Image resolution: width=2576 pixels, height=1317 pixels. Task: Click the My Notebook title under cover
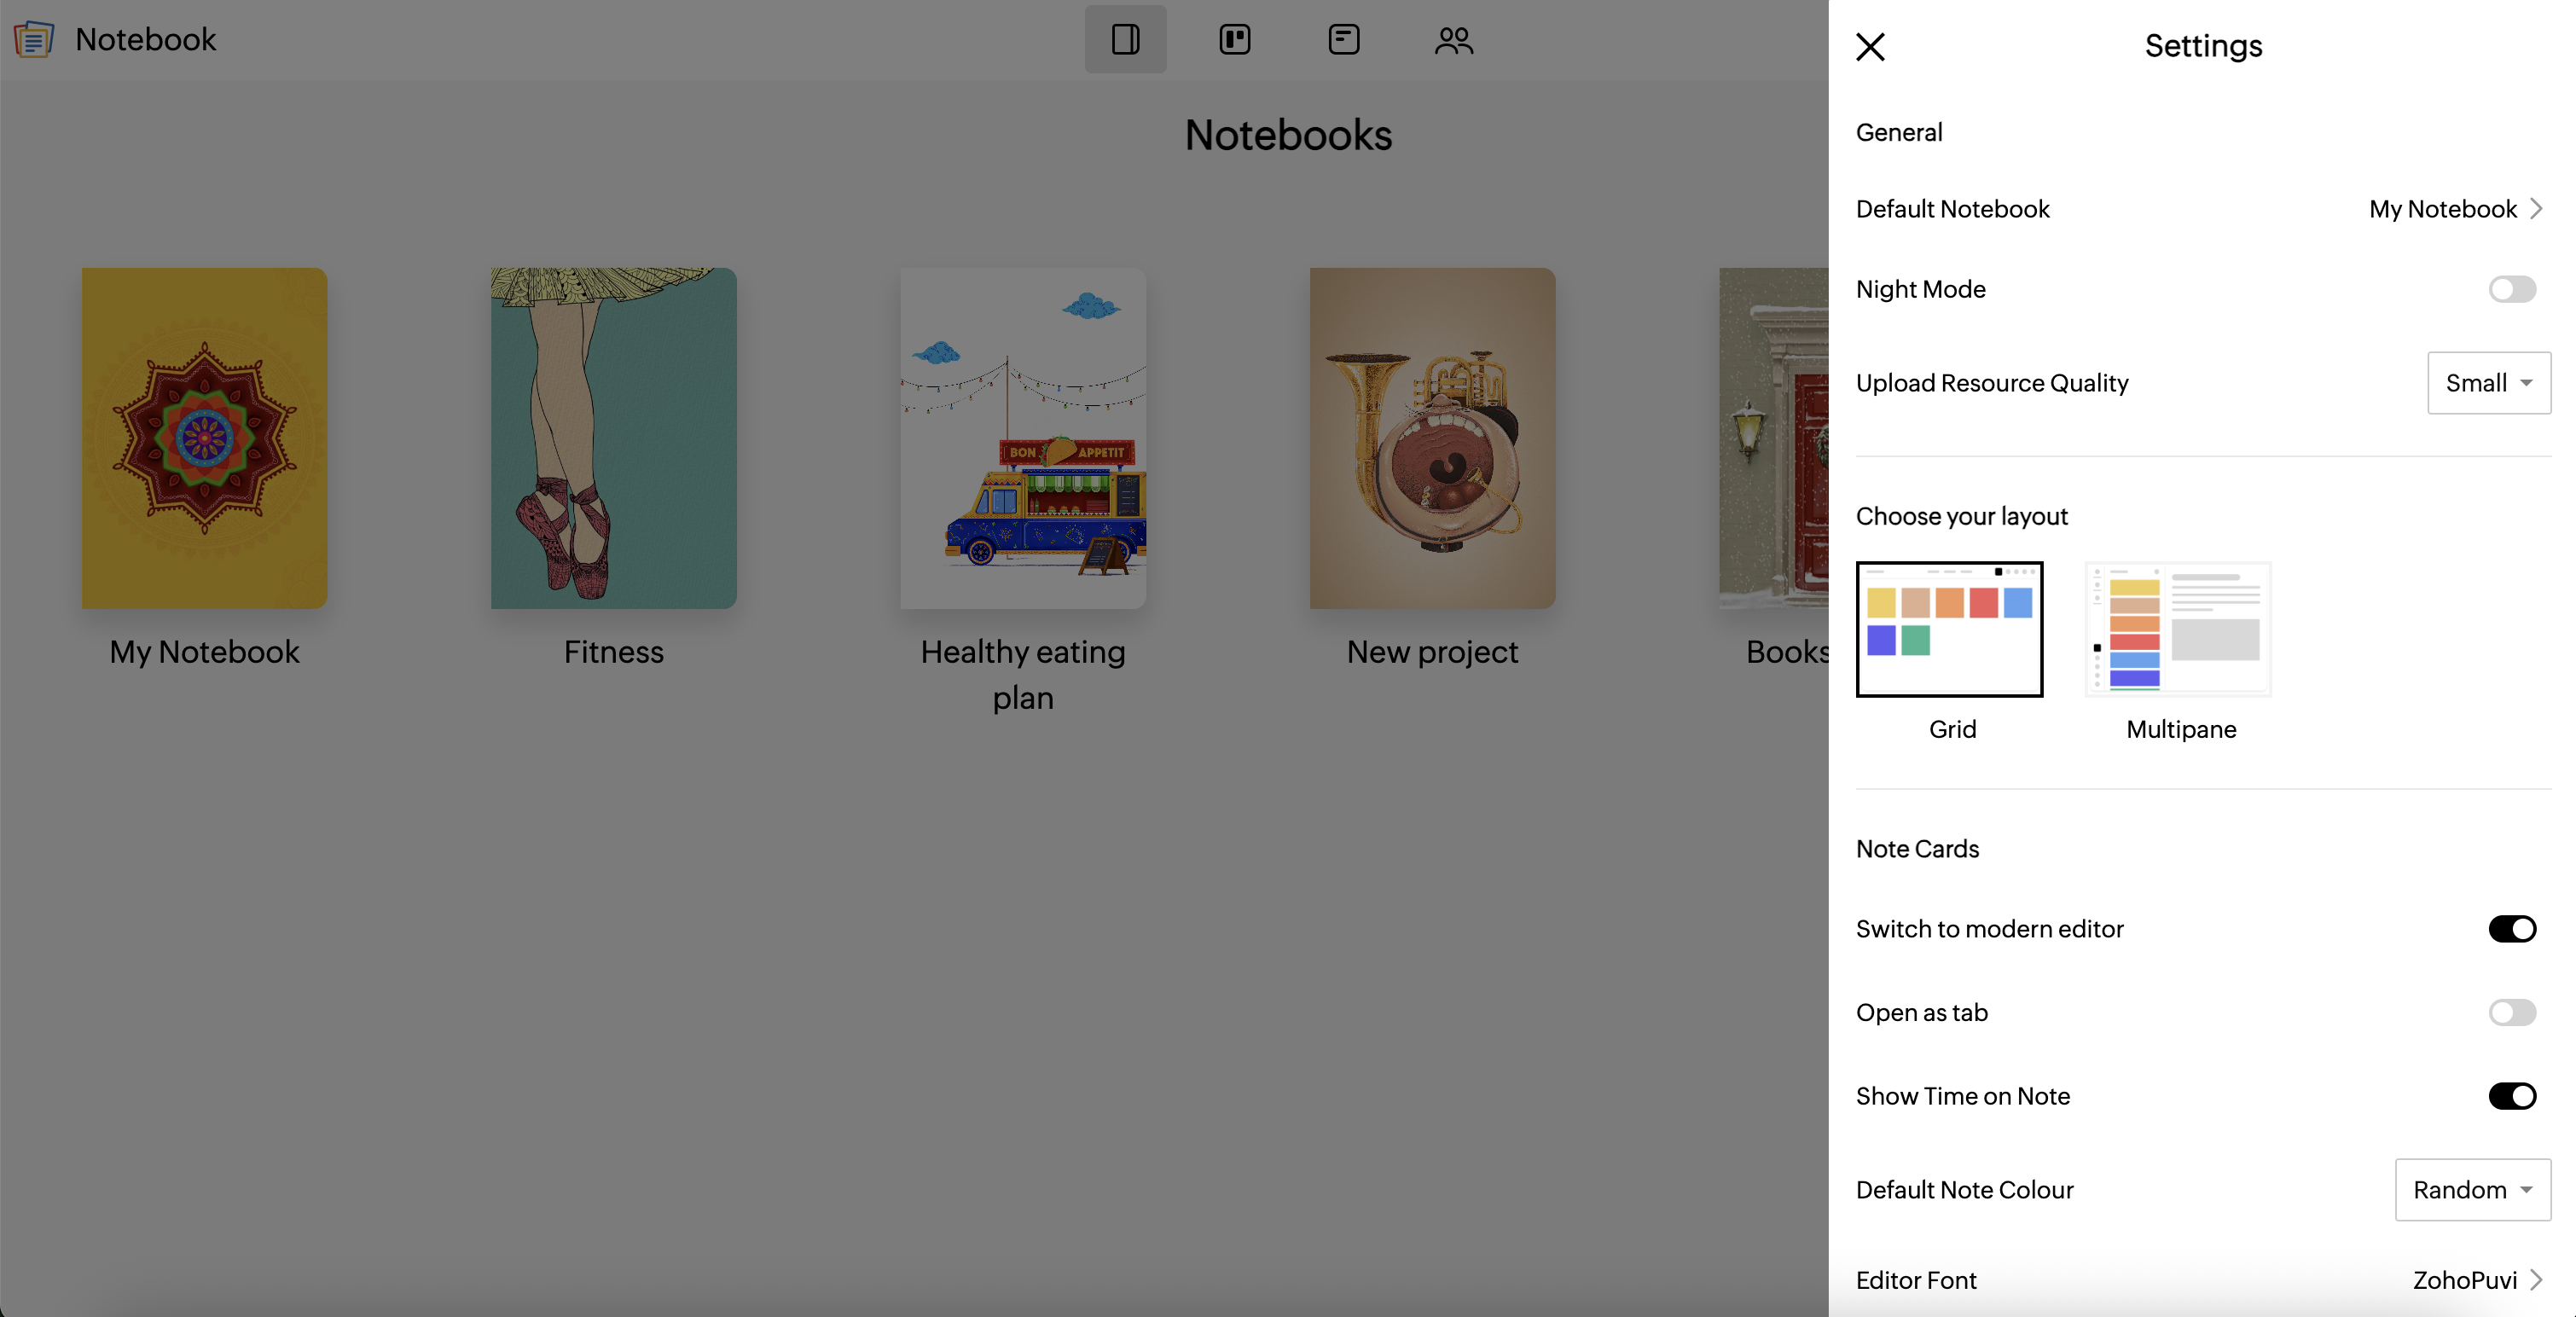pos(204,652)
